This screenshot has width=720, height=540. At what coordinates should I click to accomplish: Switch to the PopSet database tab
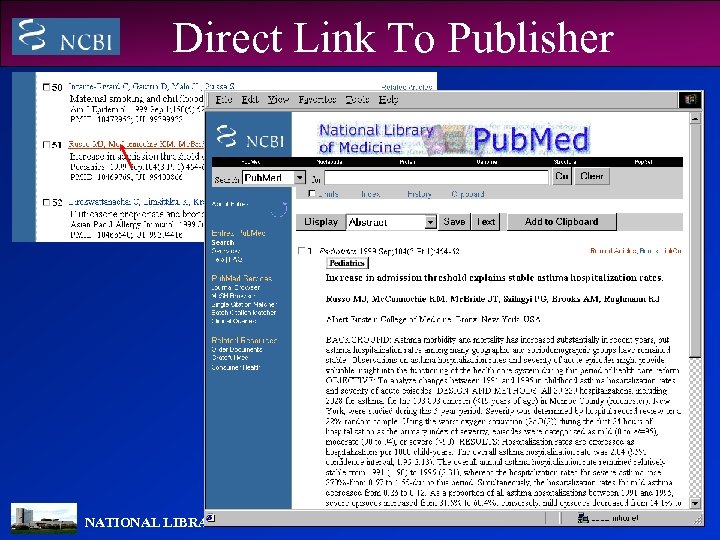[643, 162]
